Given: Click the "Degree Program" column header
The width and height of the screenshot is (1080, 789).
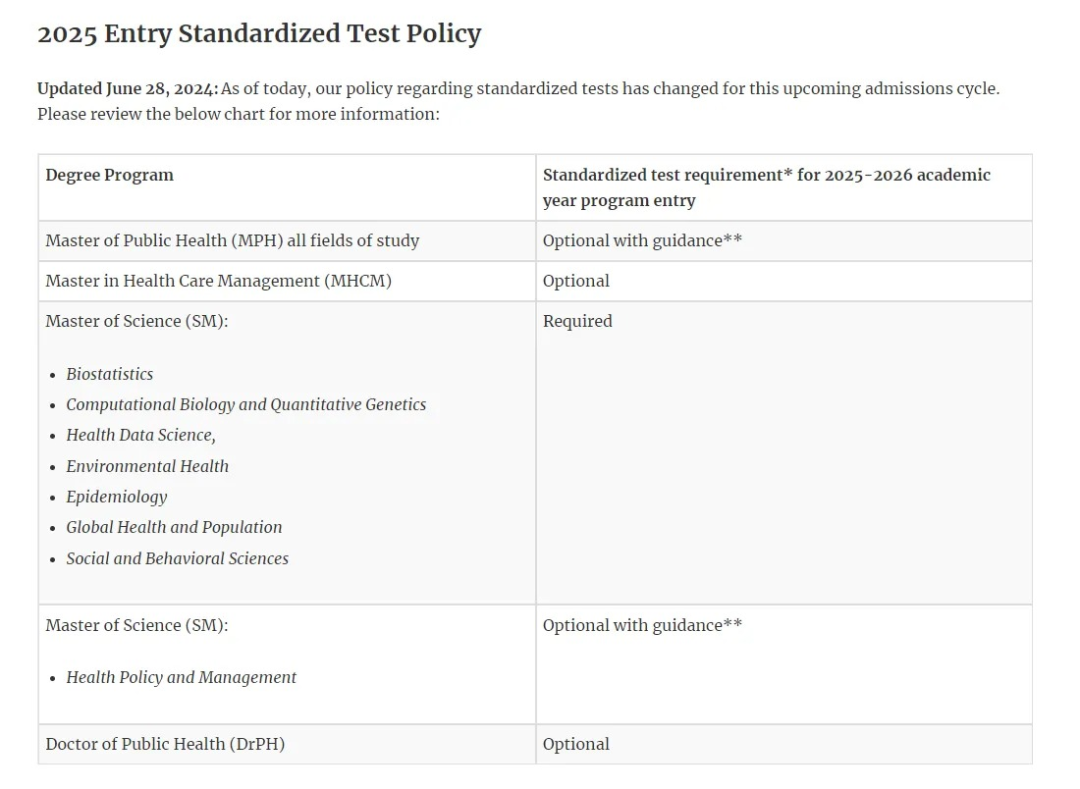Looking at the screenshot, I should pos(109,175).
